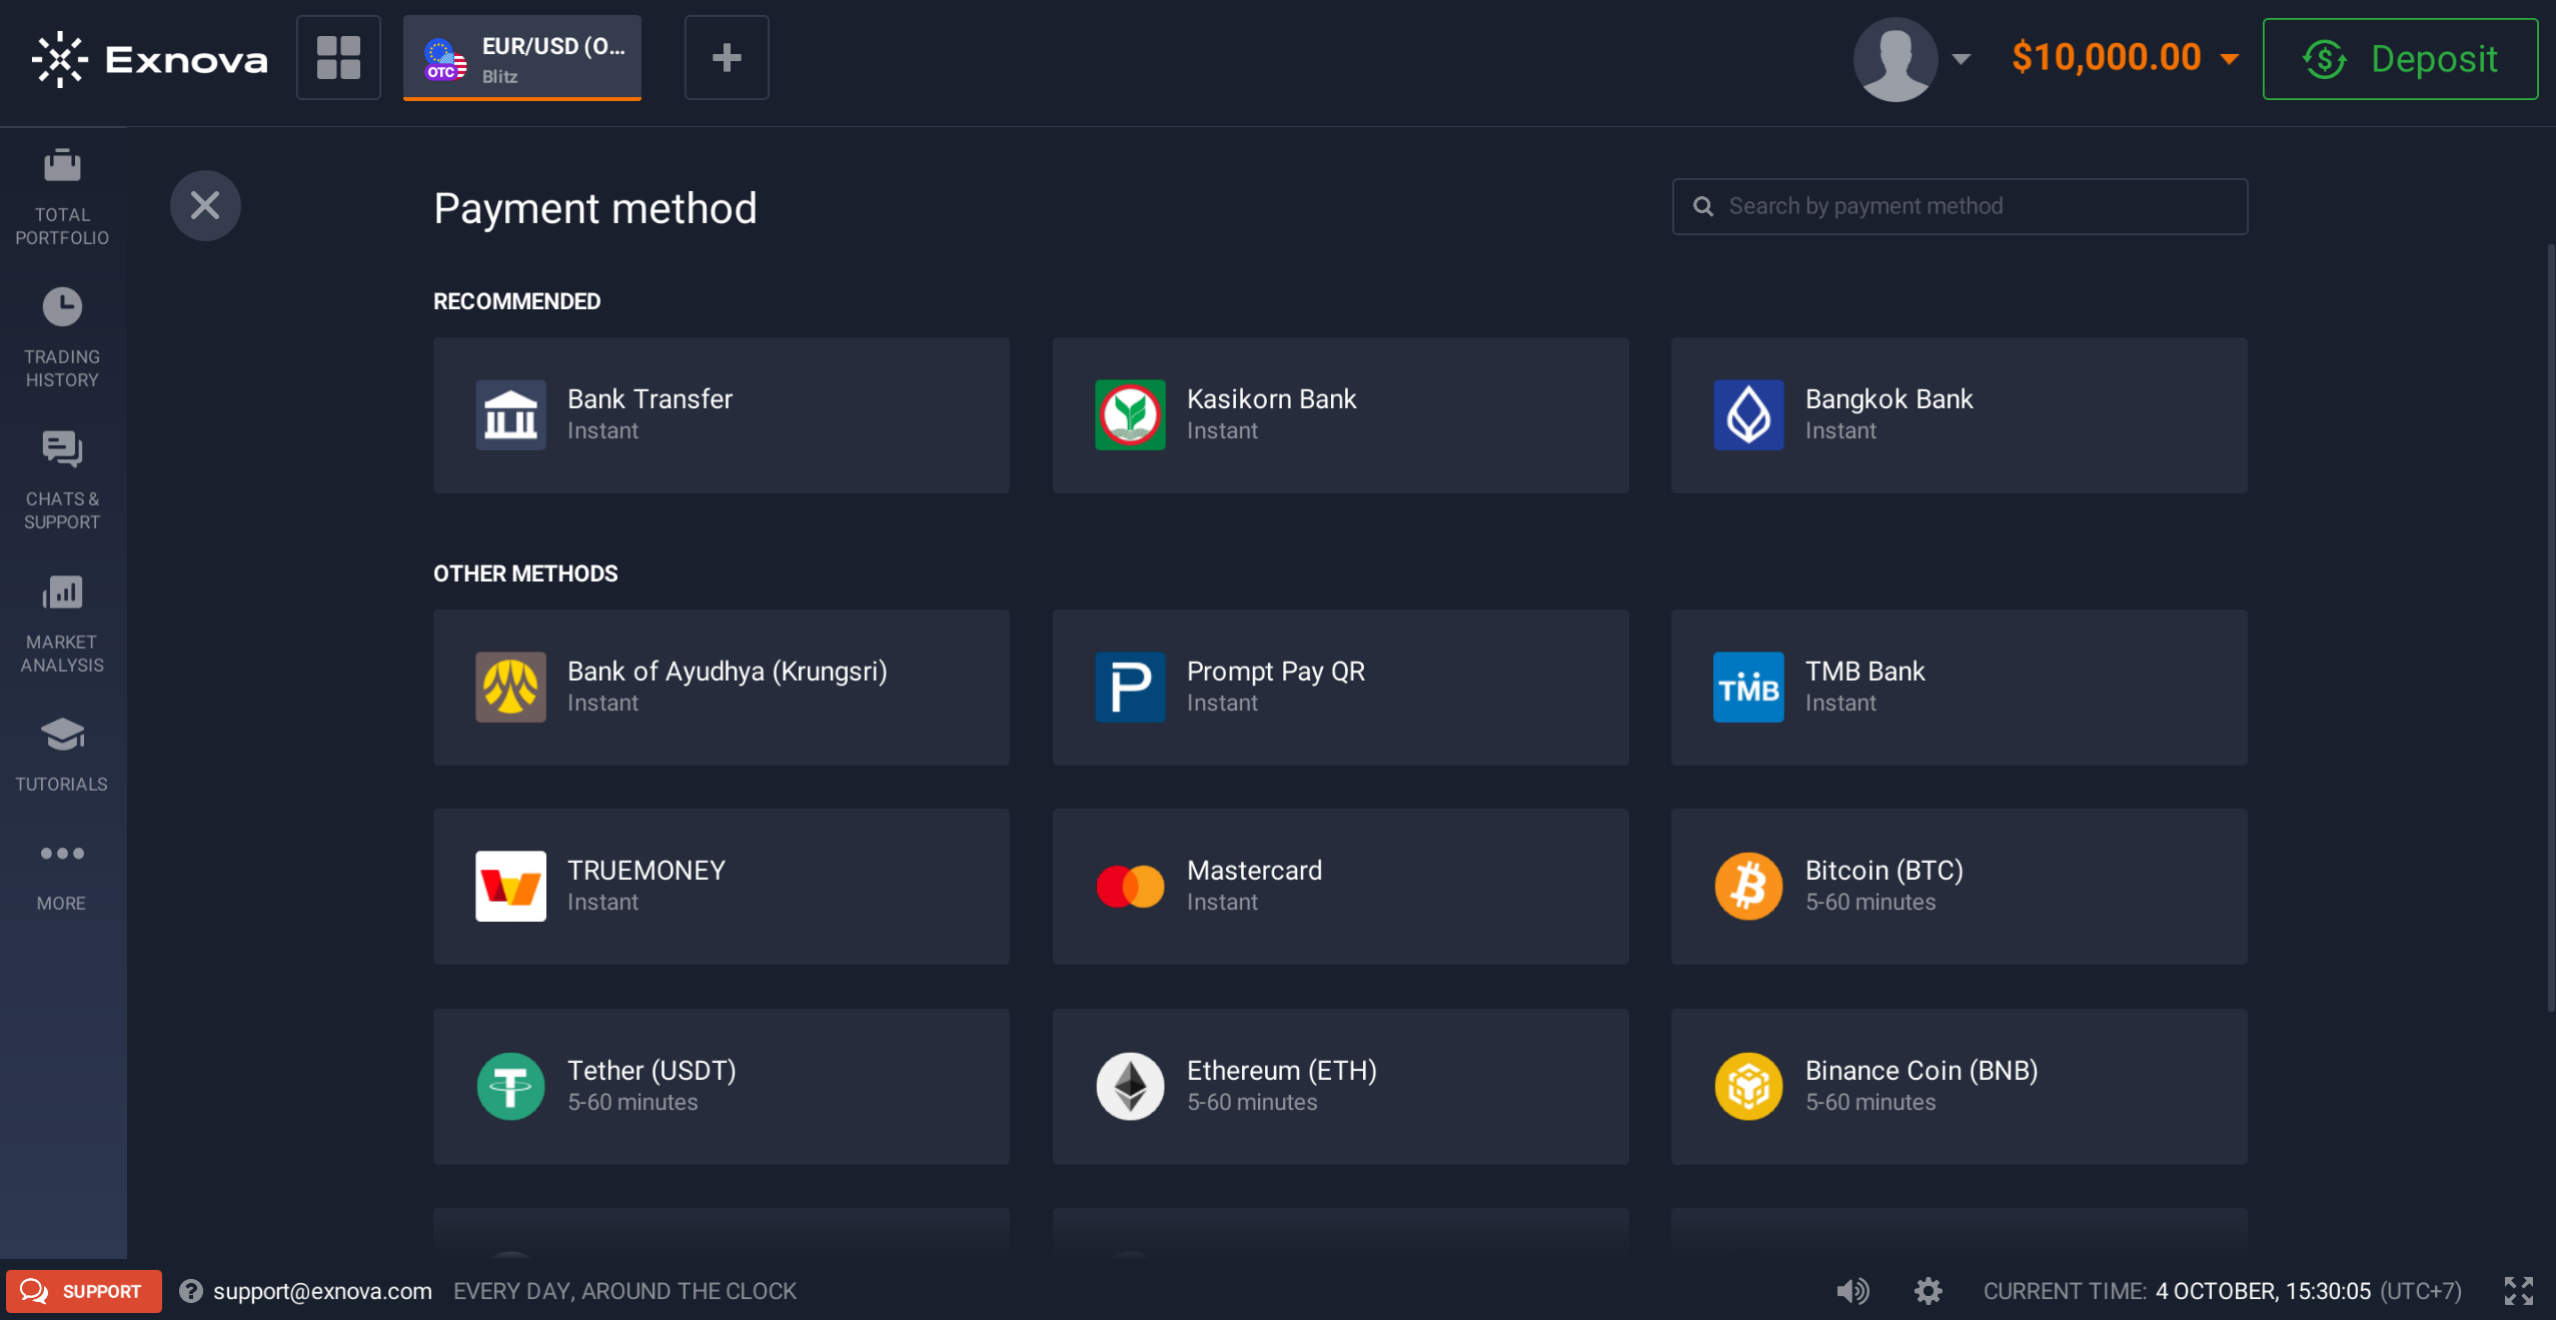2556x1320 pixels.
Task: Open settings via the gear icon
Action: (1928, 1291)
